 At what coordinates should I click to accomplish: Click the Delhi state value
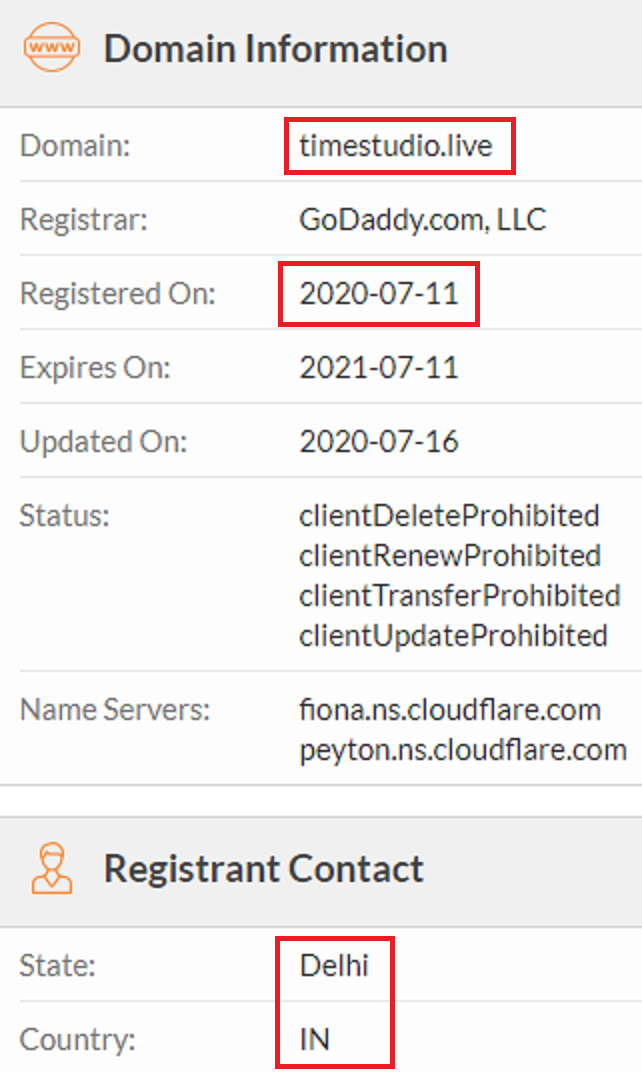click(334, 966)
